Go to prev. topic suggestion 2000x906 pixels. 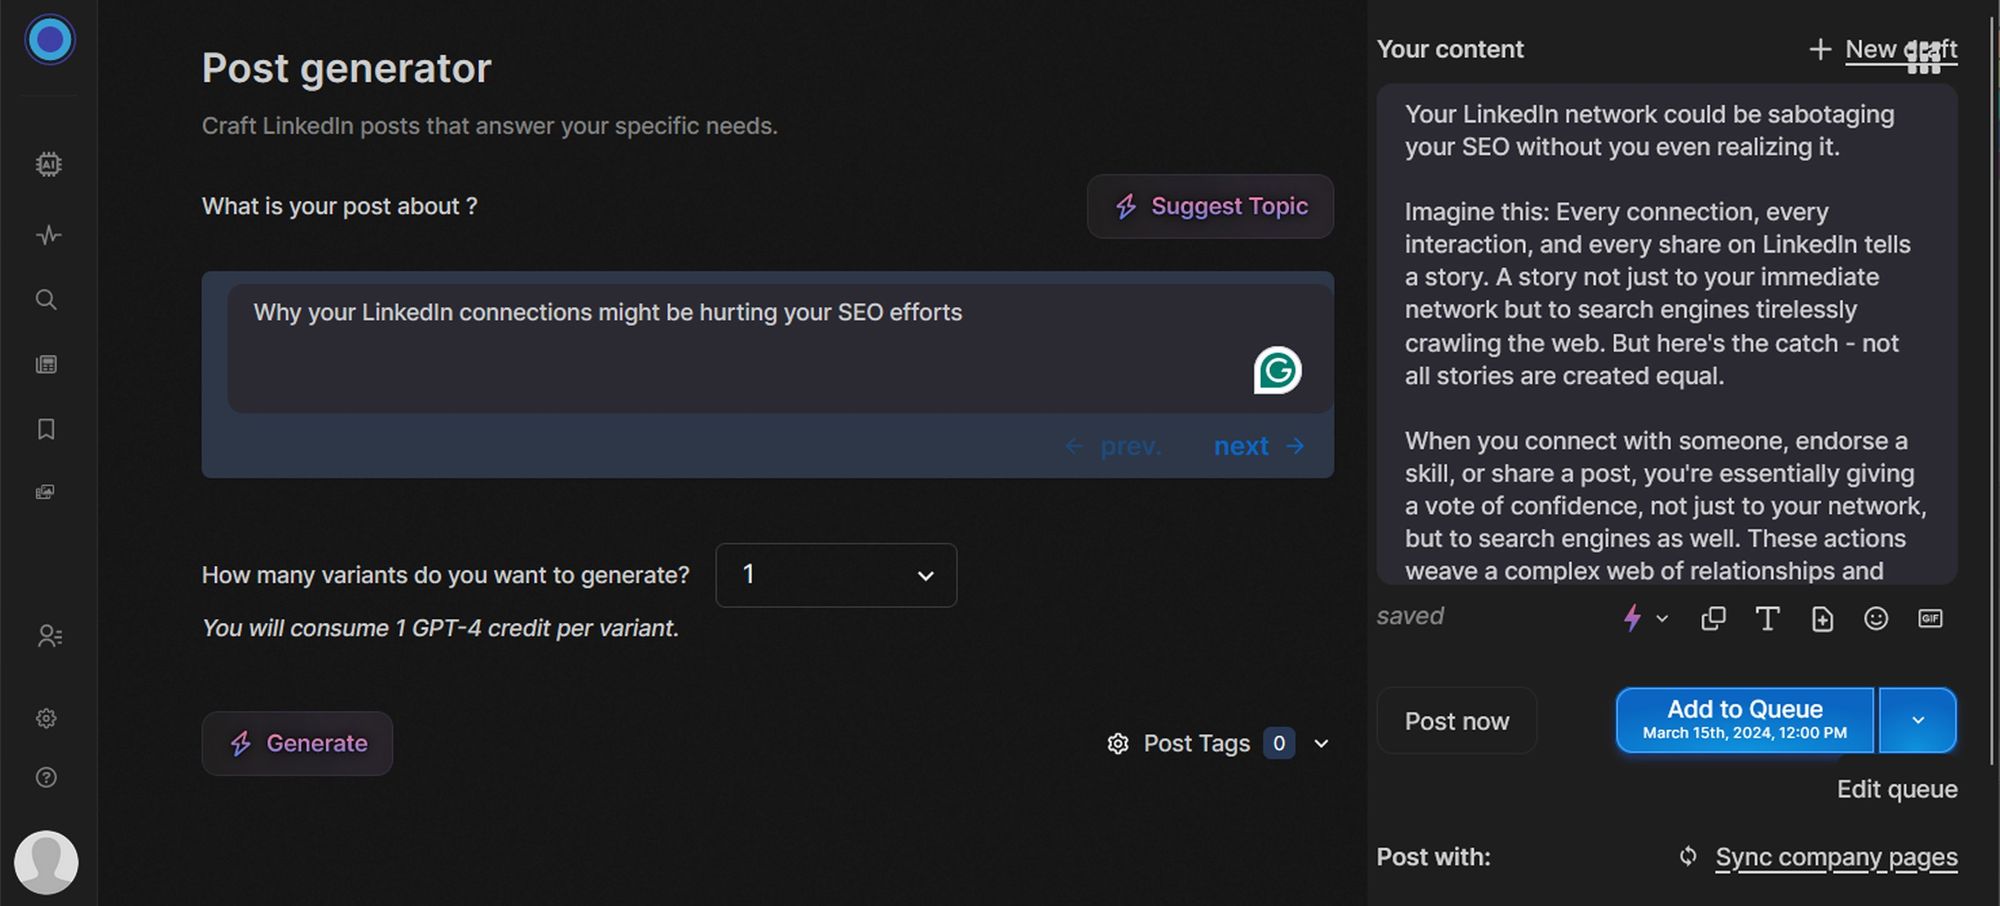coord(1113,446)
